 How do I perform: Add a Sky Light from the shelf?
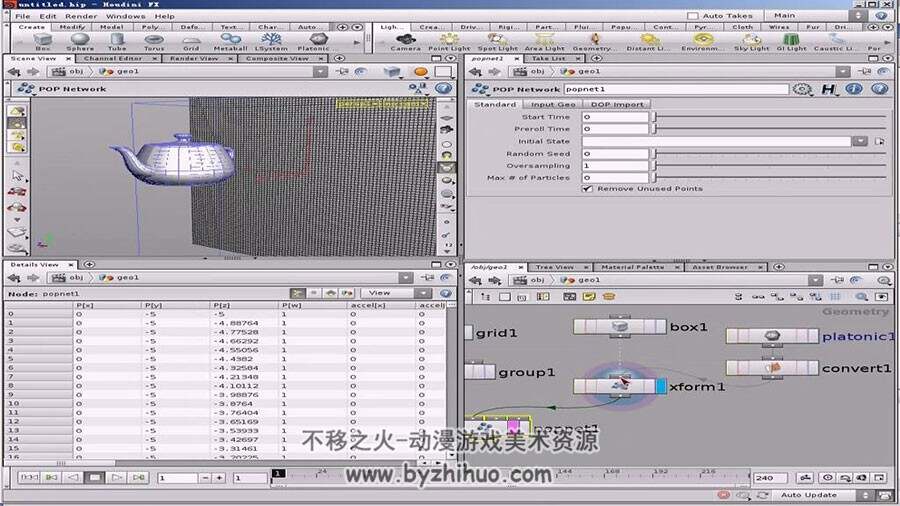point(751,42)
